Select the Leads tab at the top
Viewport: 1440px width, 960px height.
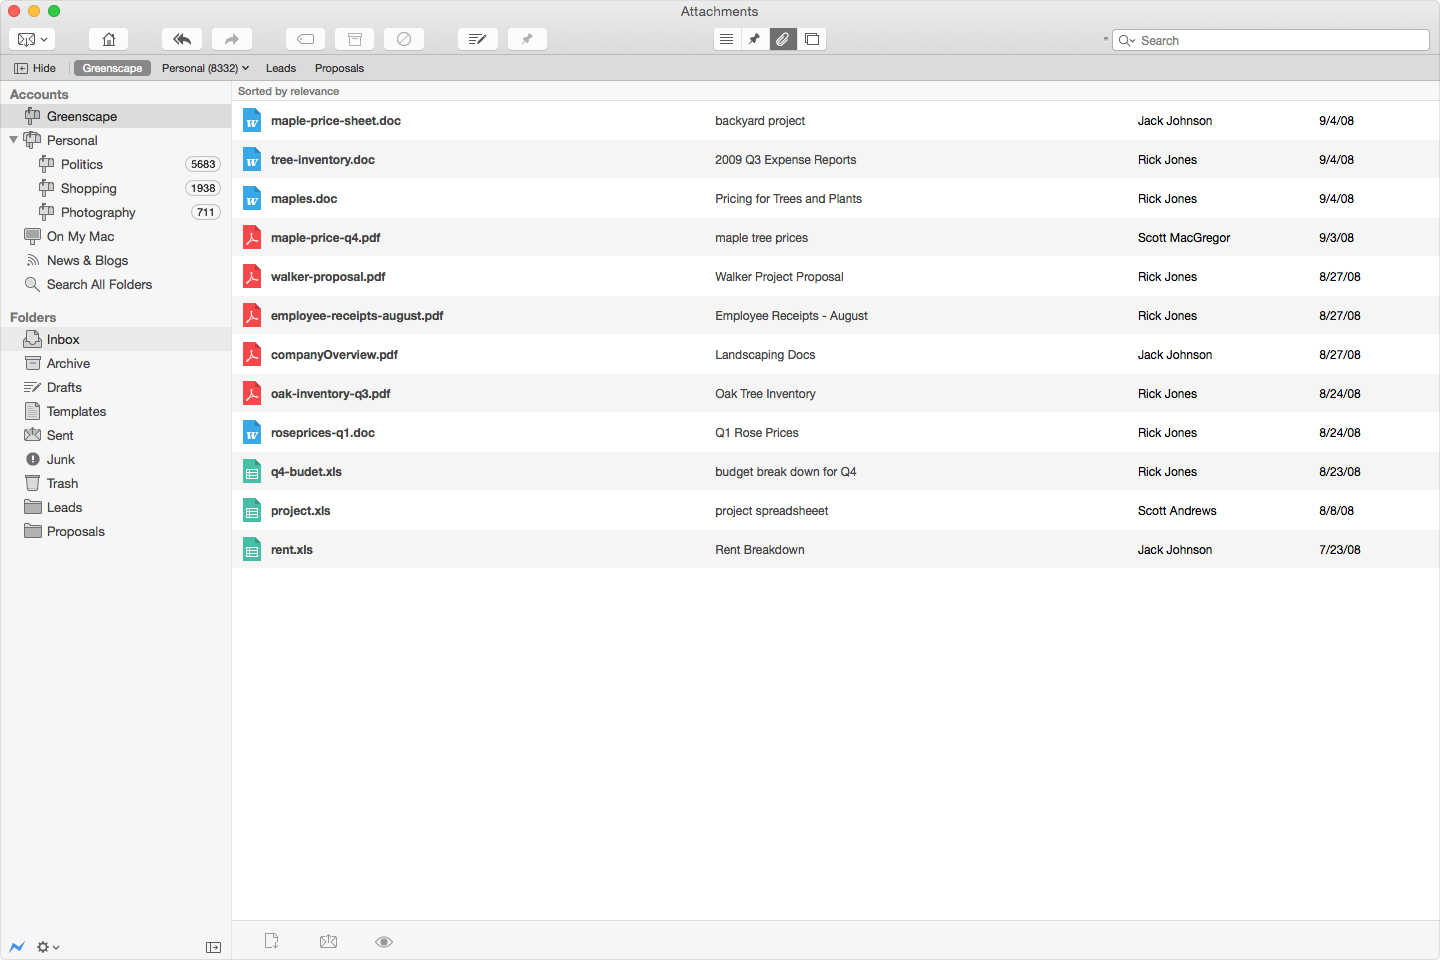280,68
